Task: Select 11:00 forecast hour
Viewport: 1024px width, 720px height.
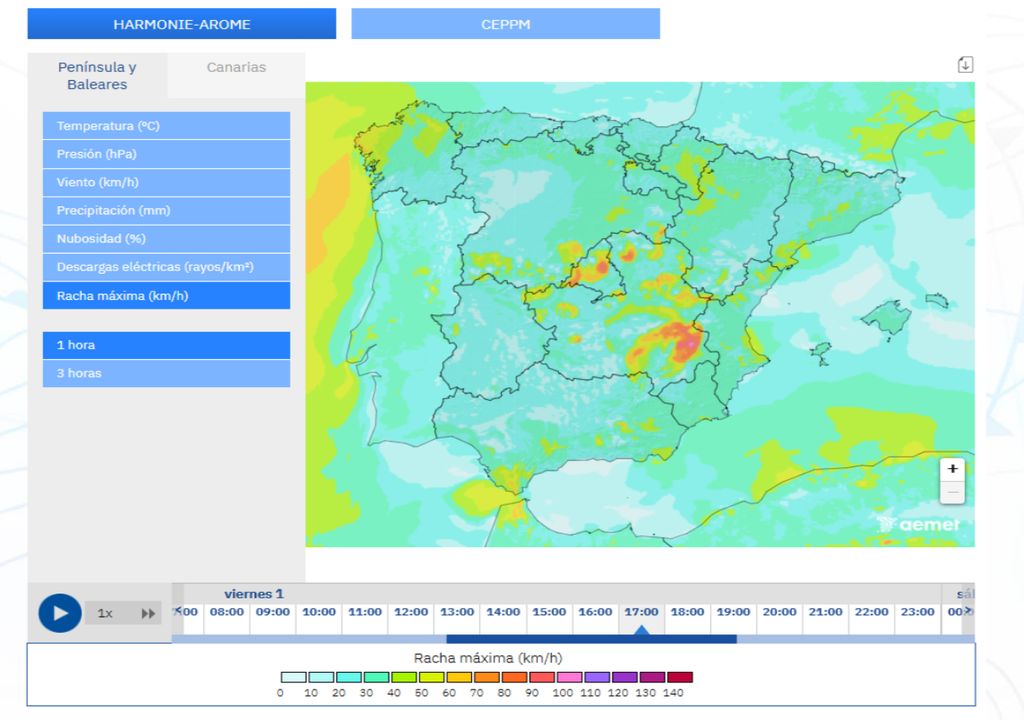Action: click(365, 612)
